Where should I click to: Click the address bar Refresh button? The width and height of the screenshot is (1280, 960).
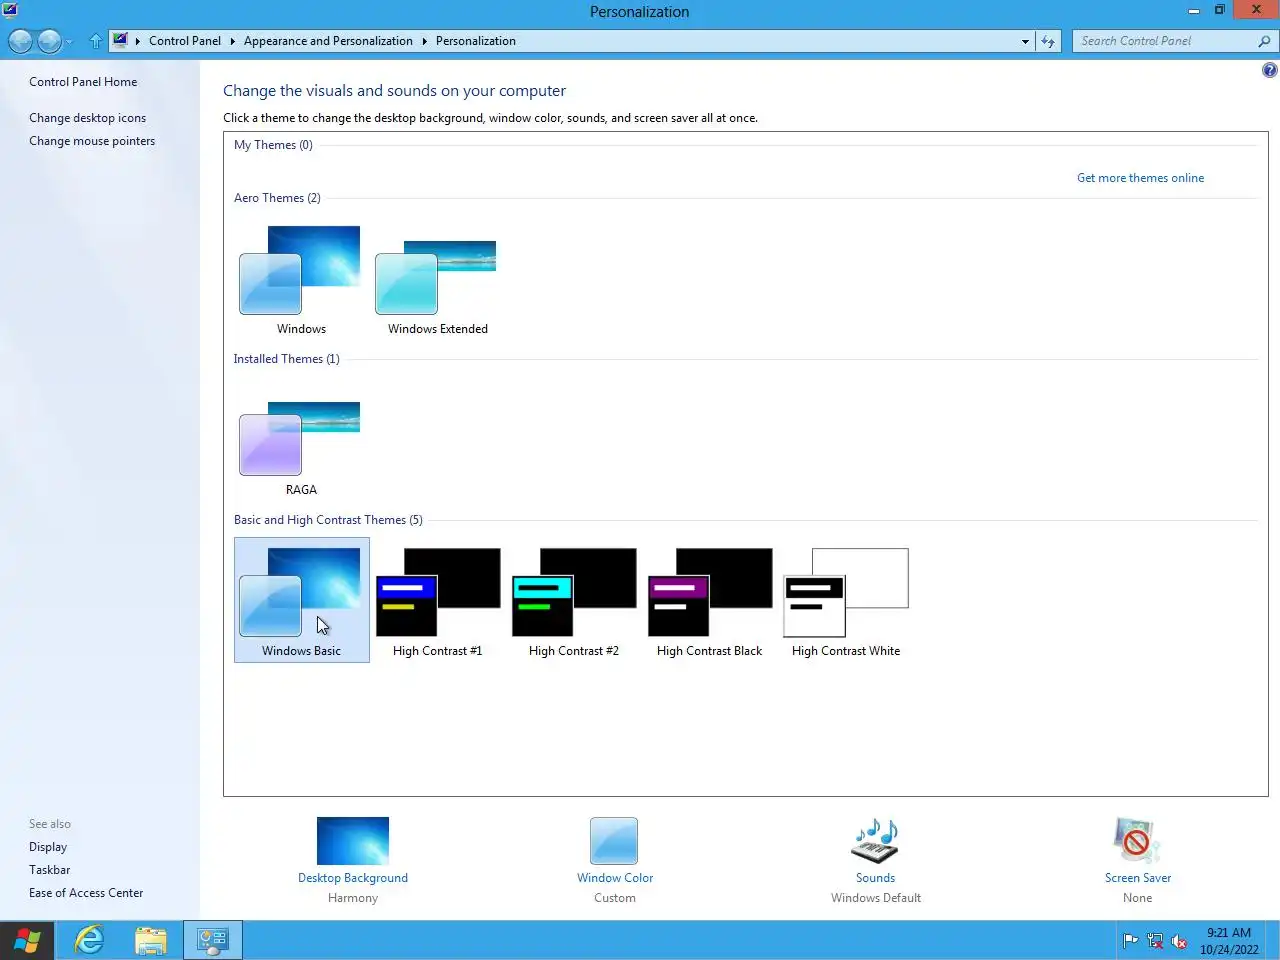point(1047,41)
